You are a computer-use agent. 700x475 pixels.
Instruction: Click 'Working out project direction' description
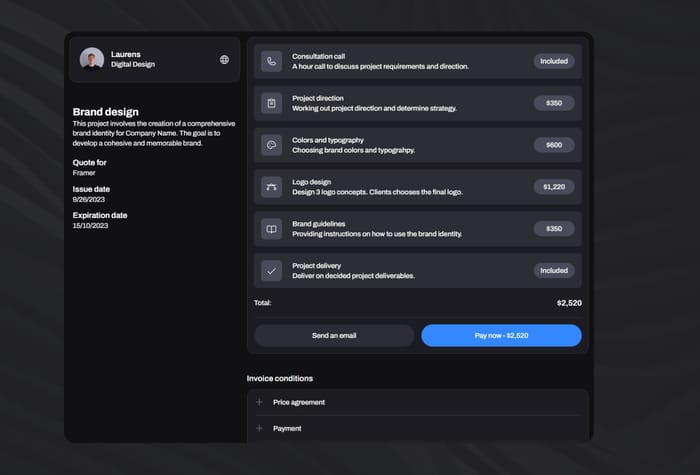coord(375,108)
